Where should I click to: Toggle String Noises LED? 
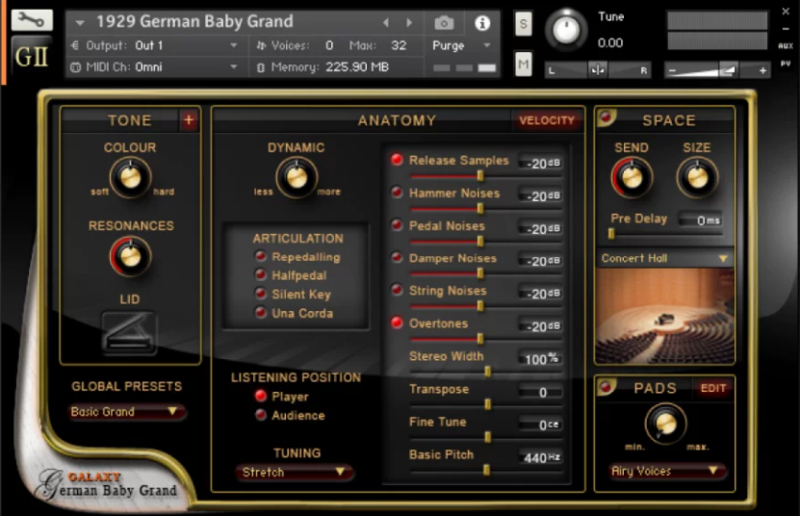(x=397, y=290)
